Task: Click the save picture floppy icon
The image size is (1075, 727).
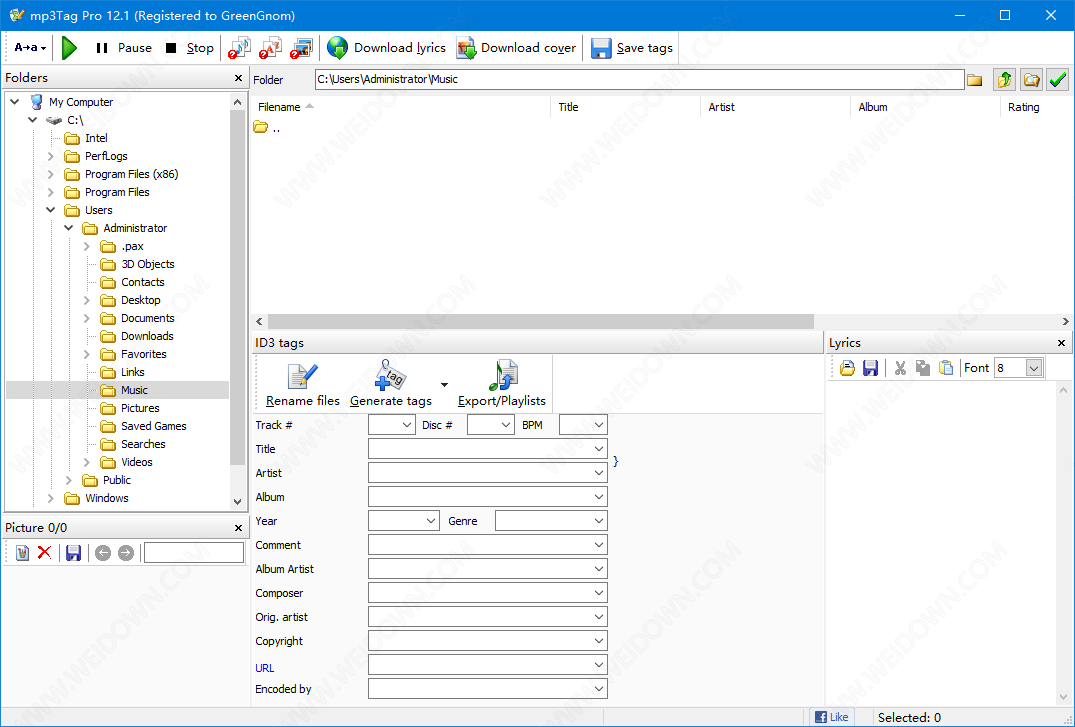Action: [73, 553]
